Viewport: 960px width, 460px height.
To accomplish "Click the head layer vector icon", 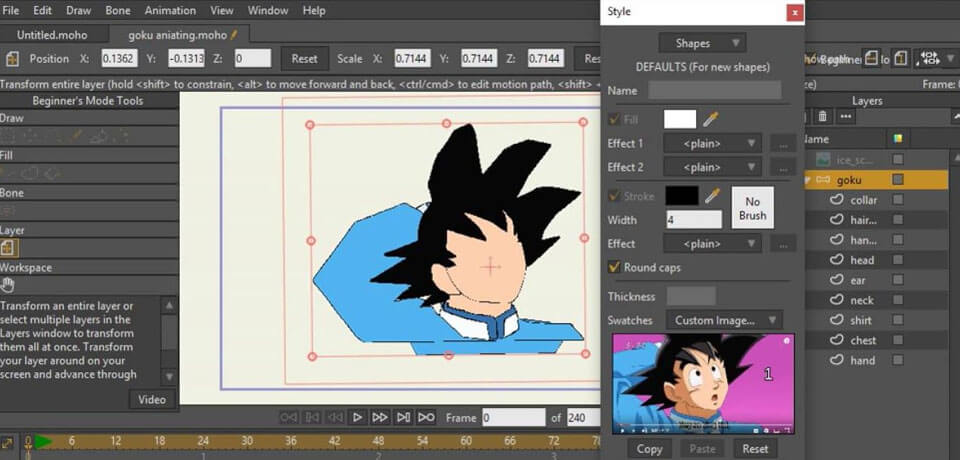I will [836, 260].
